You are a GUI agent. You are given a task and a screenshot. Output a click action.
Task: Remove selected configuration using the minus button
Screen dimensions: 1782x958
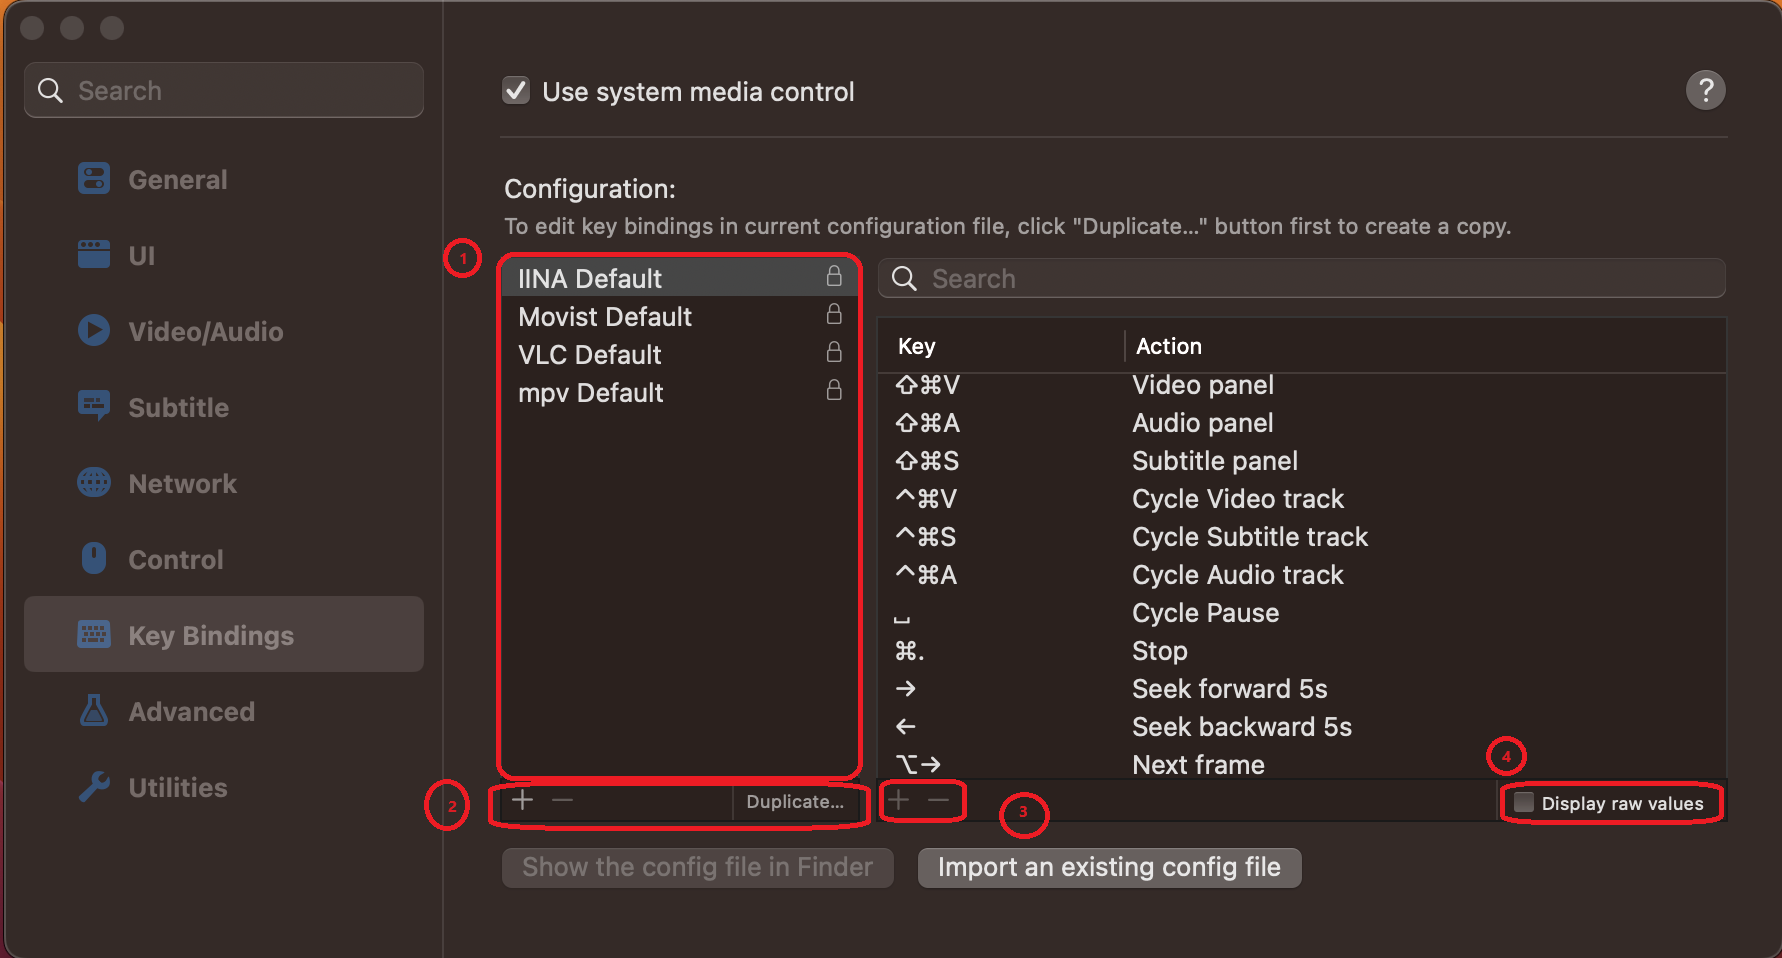(563, 800)
